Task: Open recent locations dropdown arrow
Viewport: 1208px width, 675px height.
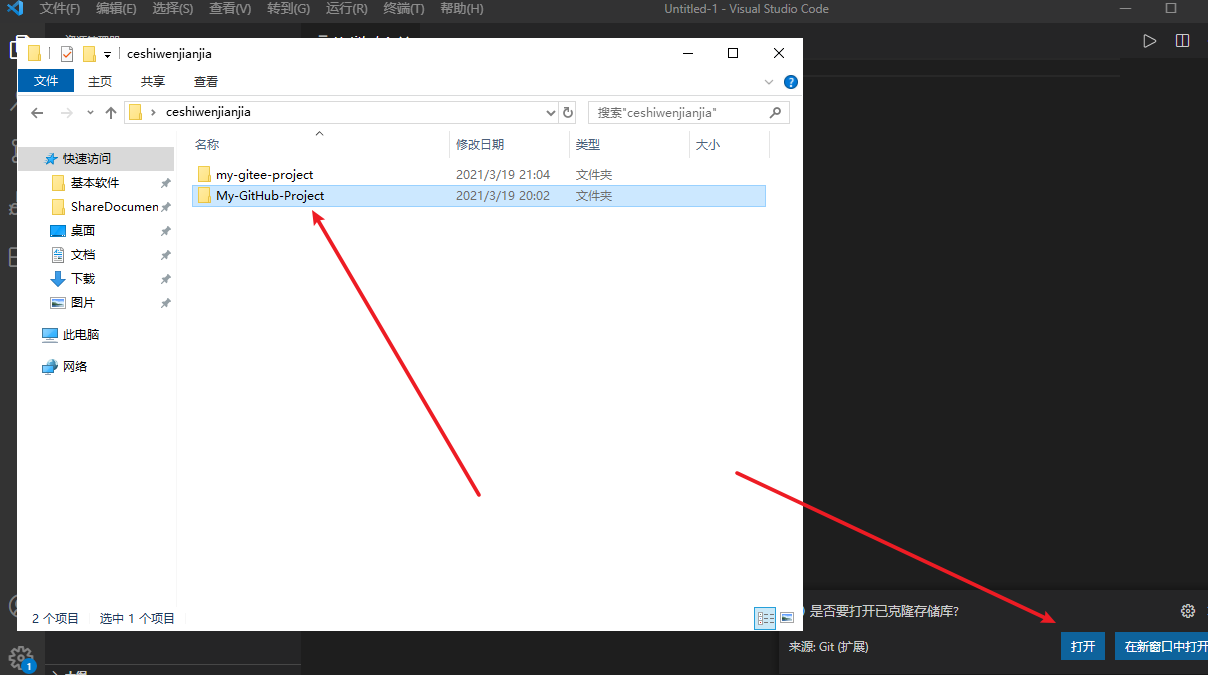Action: coord(90,113)
